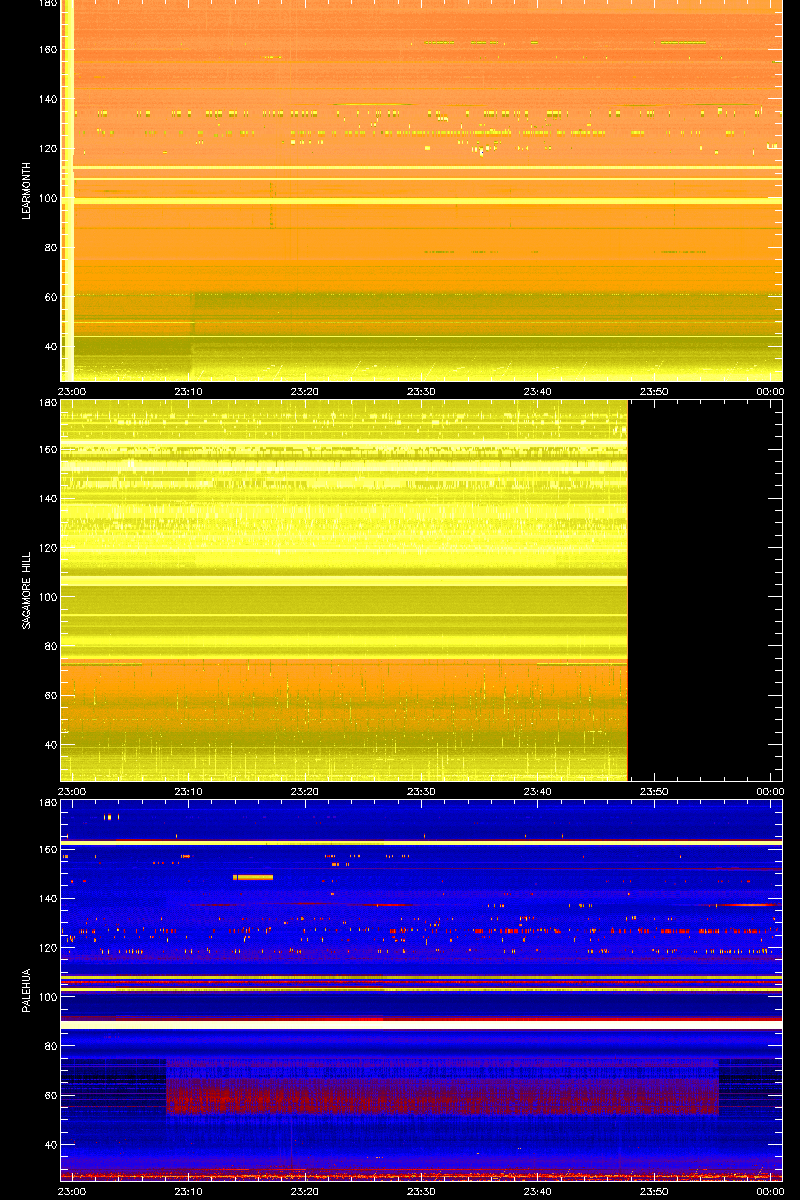
Task: Click the 120 tick on Sagamore Hill axis
Action: [48, 548]
